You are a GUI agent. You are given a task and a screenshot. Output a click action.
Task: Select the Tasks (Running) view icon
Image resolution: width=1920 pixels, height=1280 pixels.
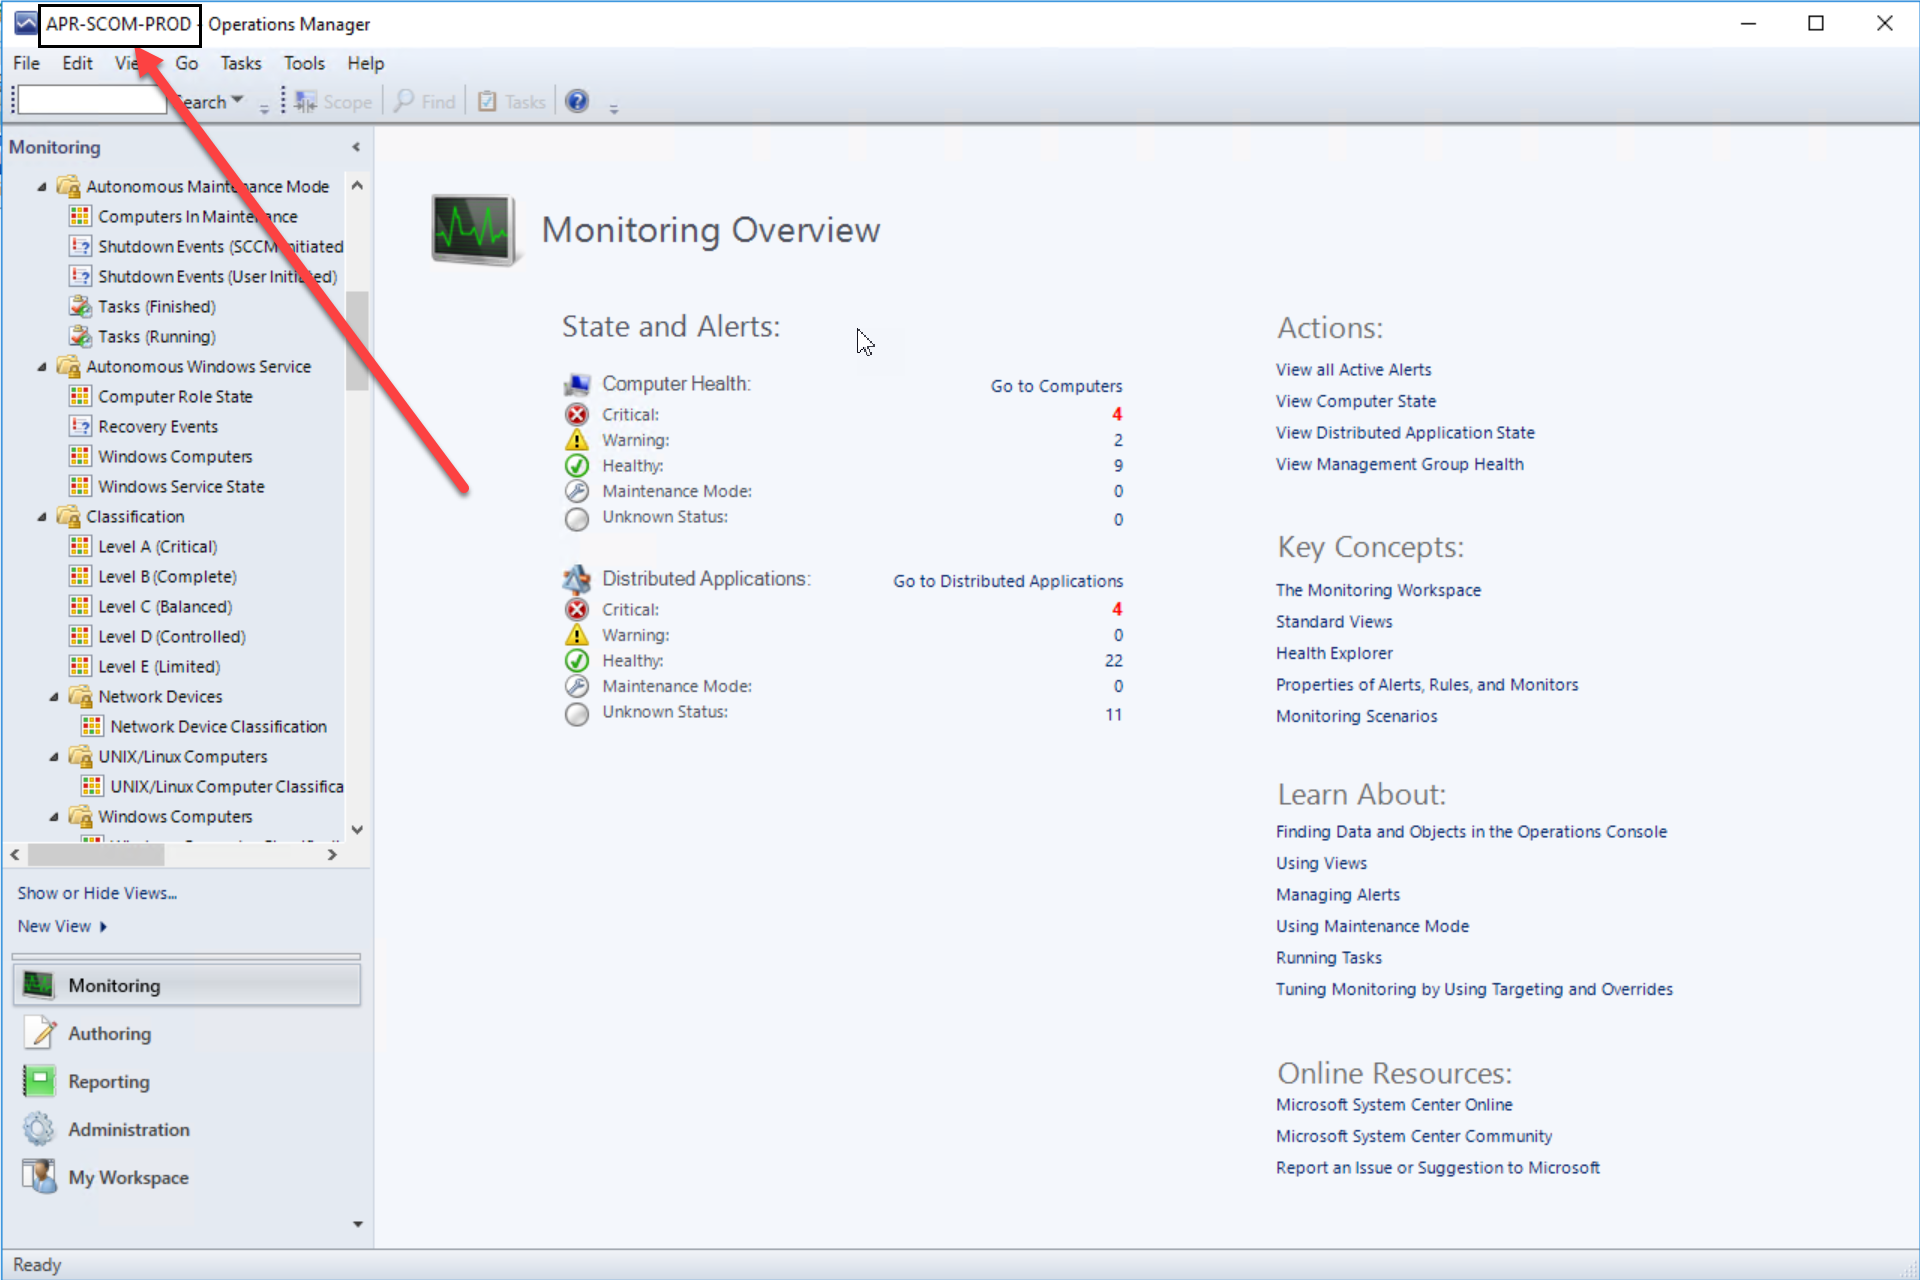pos(80,336)
